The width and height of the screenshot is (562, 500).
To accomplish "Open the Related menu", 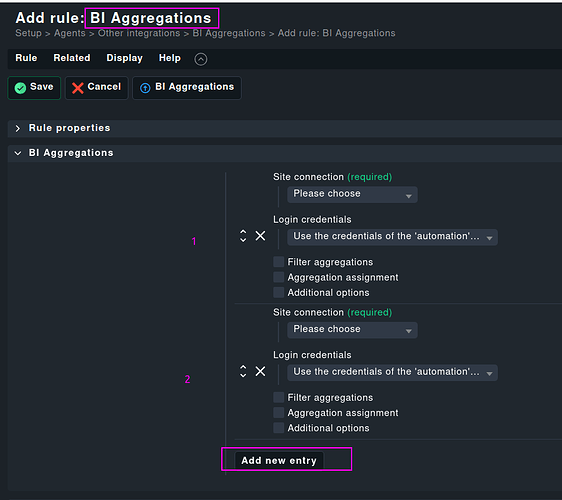I will 72,58.
